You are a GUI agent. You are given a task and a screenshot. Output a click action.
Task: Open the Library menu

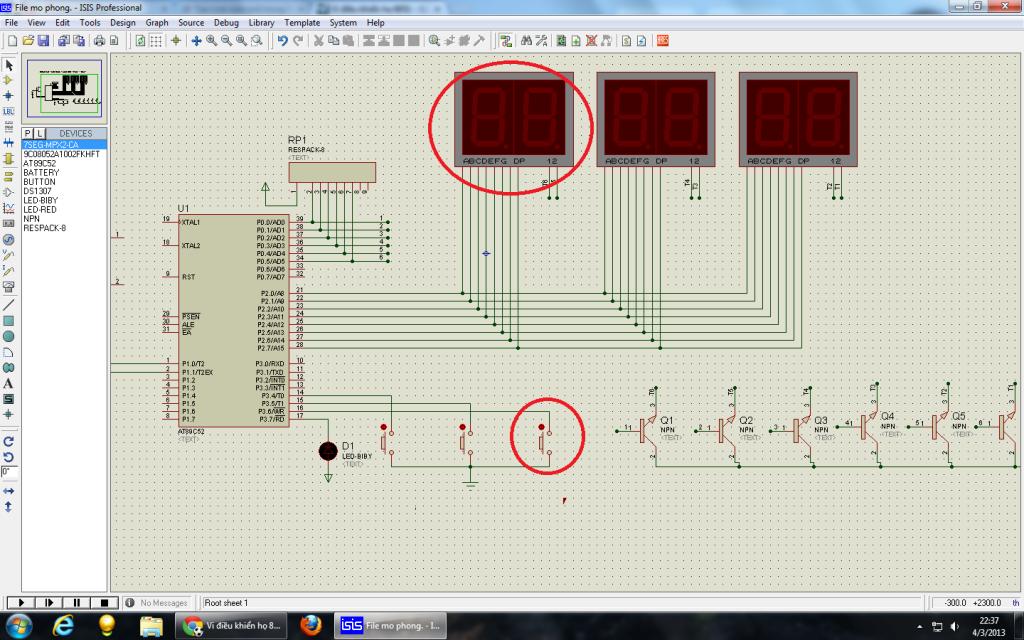(261, 22)
